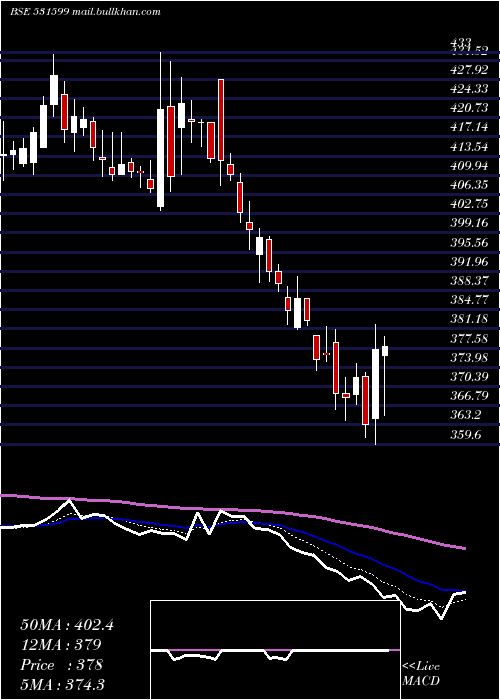This screenshot has width=500, height=700.
Task: Click the <<Live MACD label
Action: [421, 673]
